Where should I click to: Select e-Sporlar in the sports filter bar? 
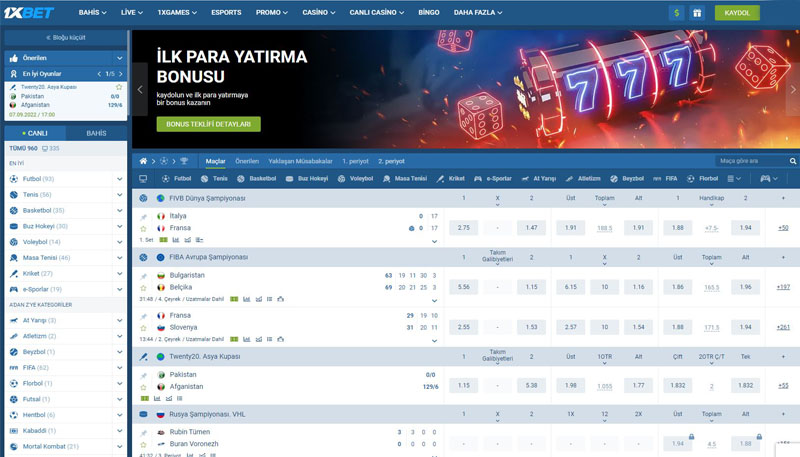(493, 179)
